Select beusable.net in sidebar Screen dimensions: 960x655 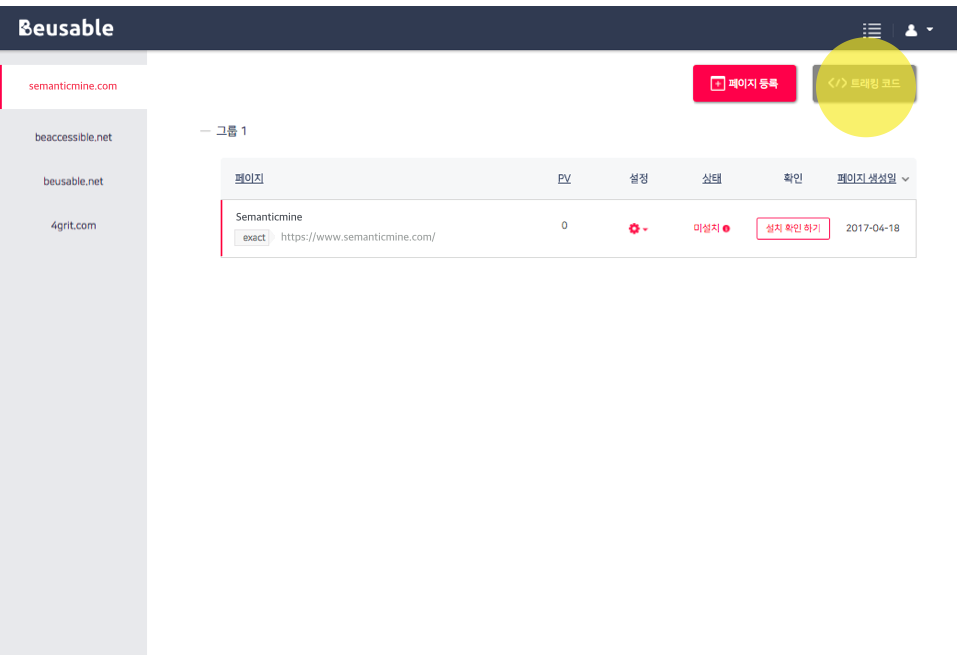pos(73,181)
